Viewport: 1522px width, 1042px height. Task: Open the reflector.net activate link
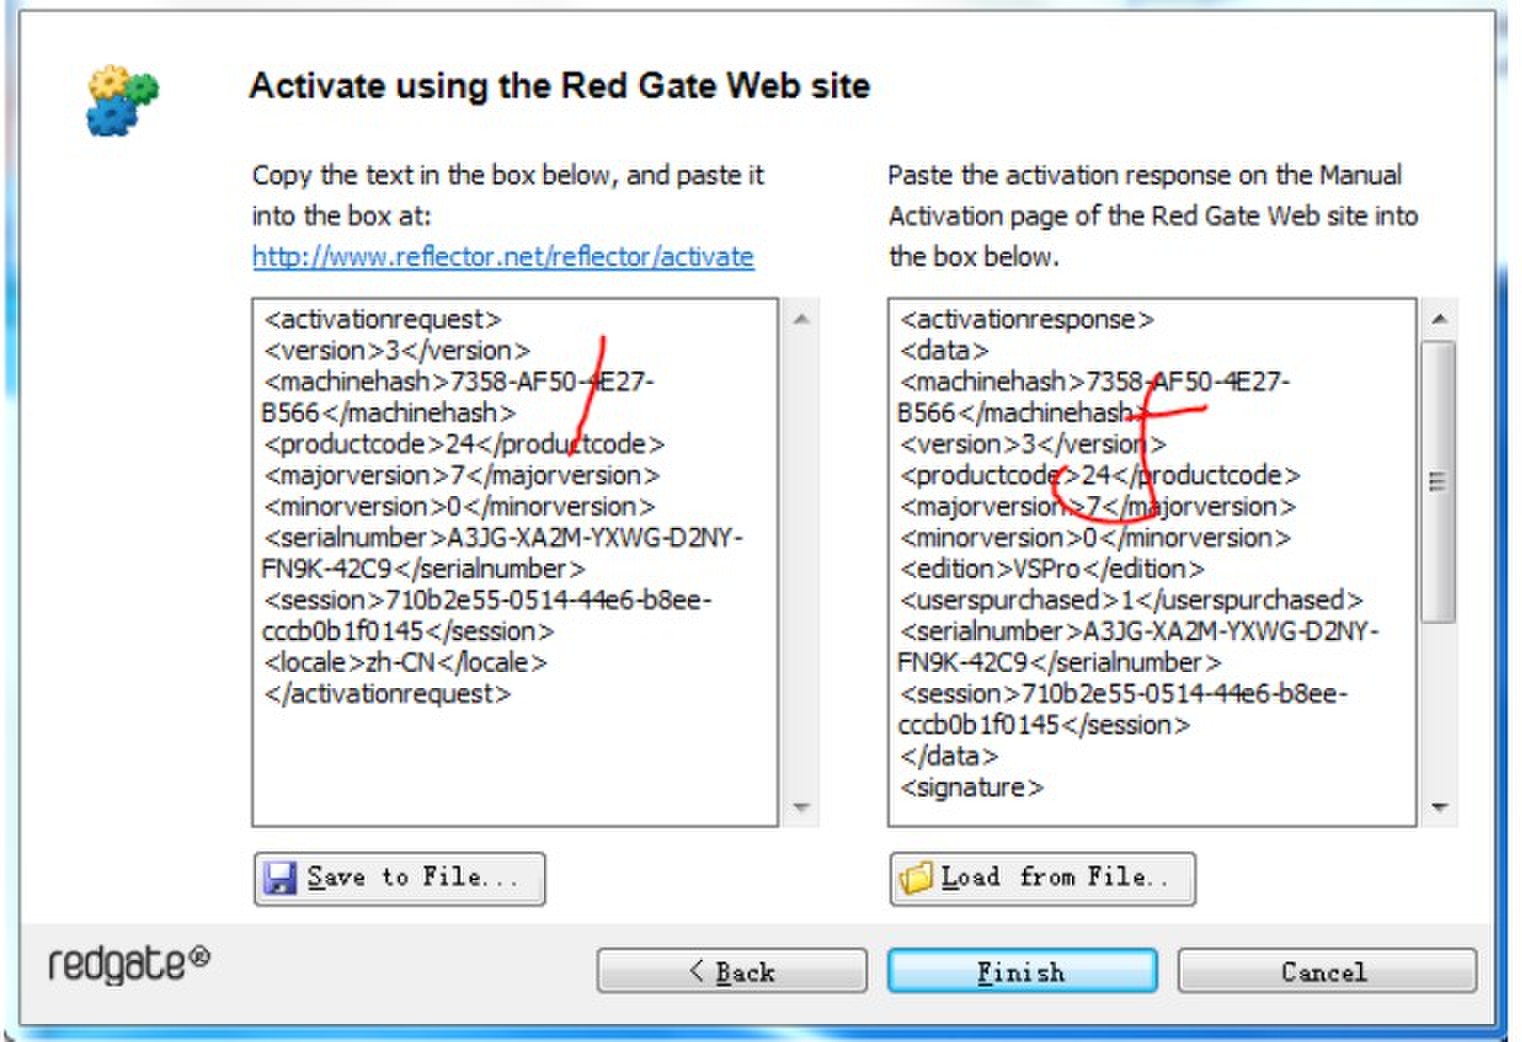(503, 257)
